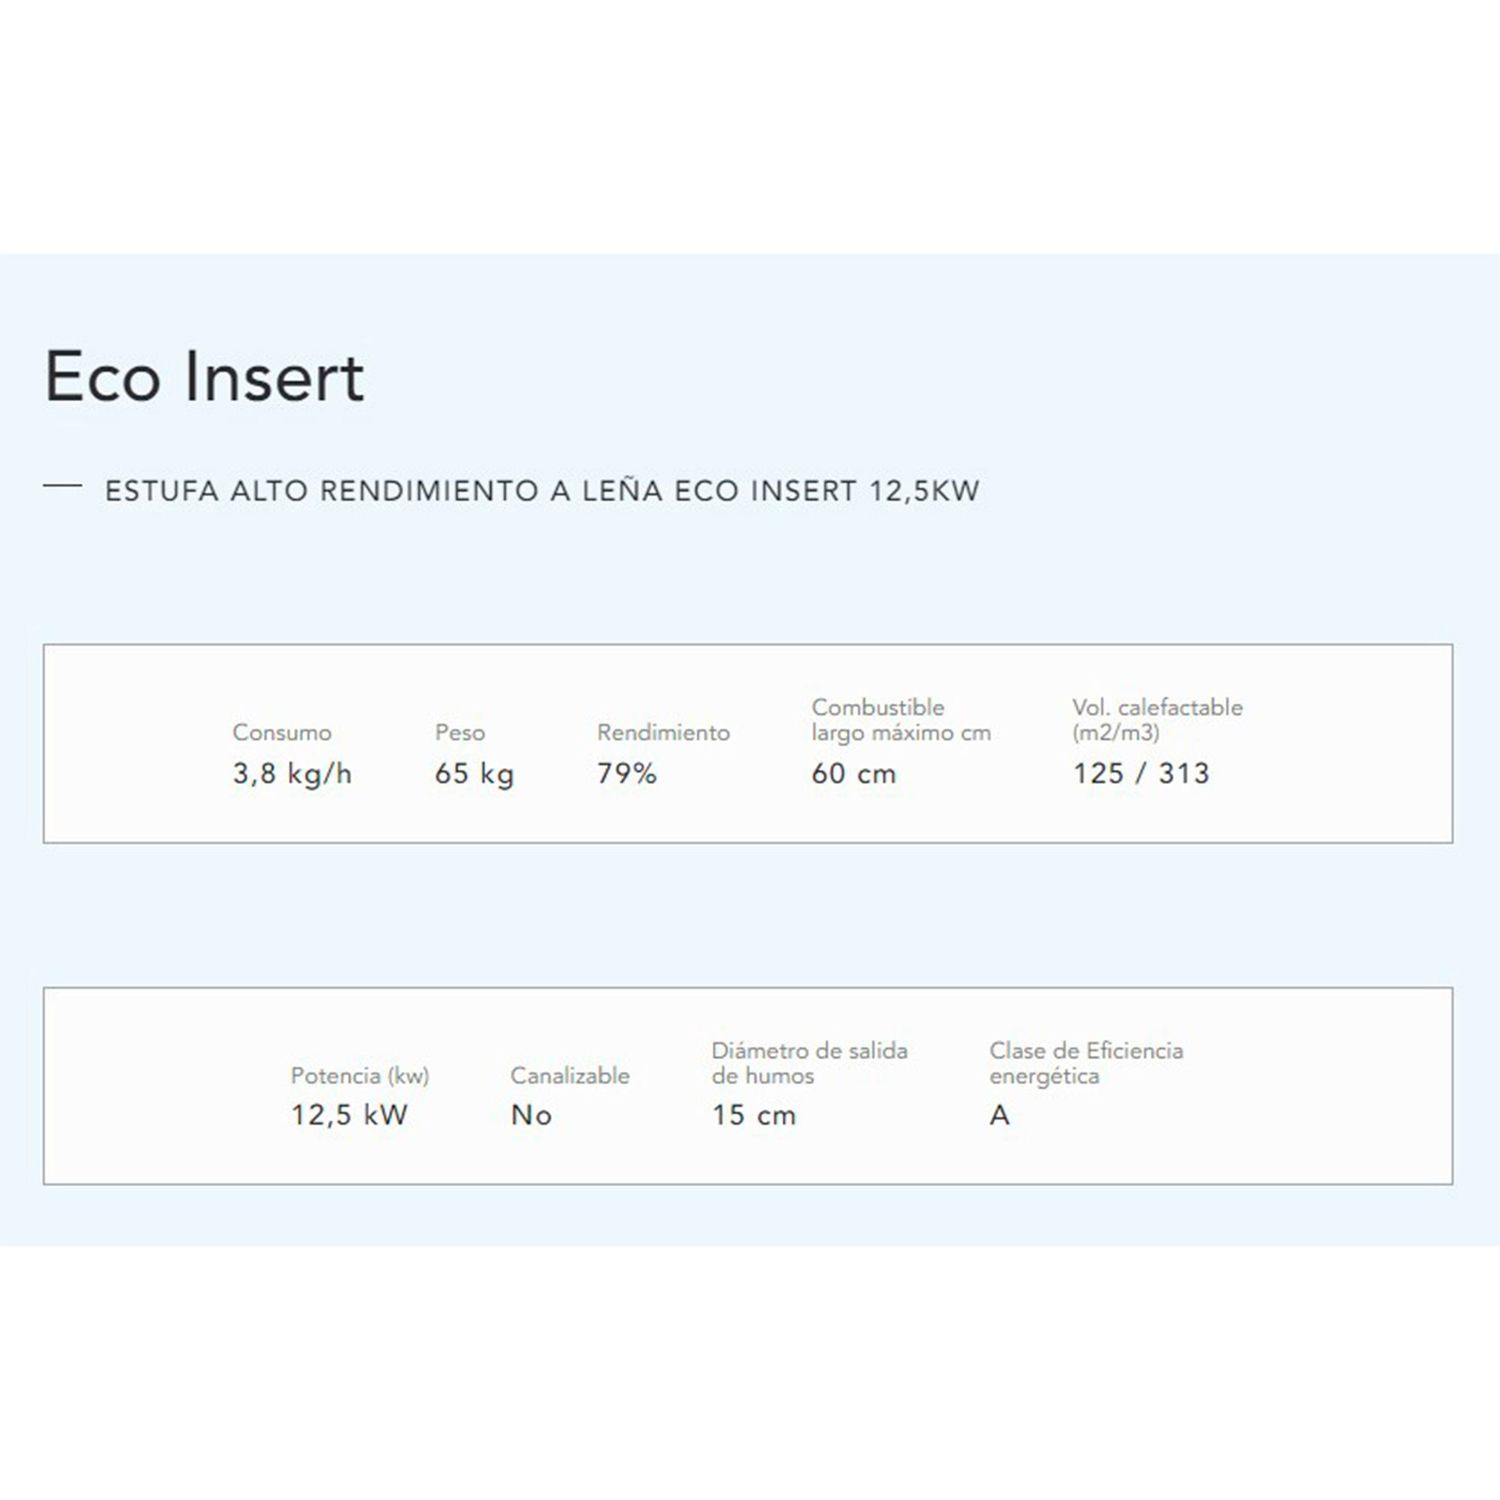Click the Diámetro de salida de humos label
The width and height of the screenshot is (1500, 1500).
pos(809,1063)
